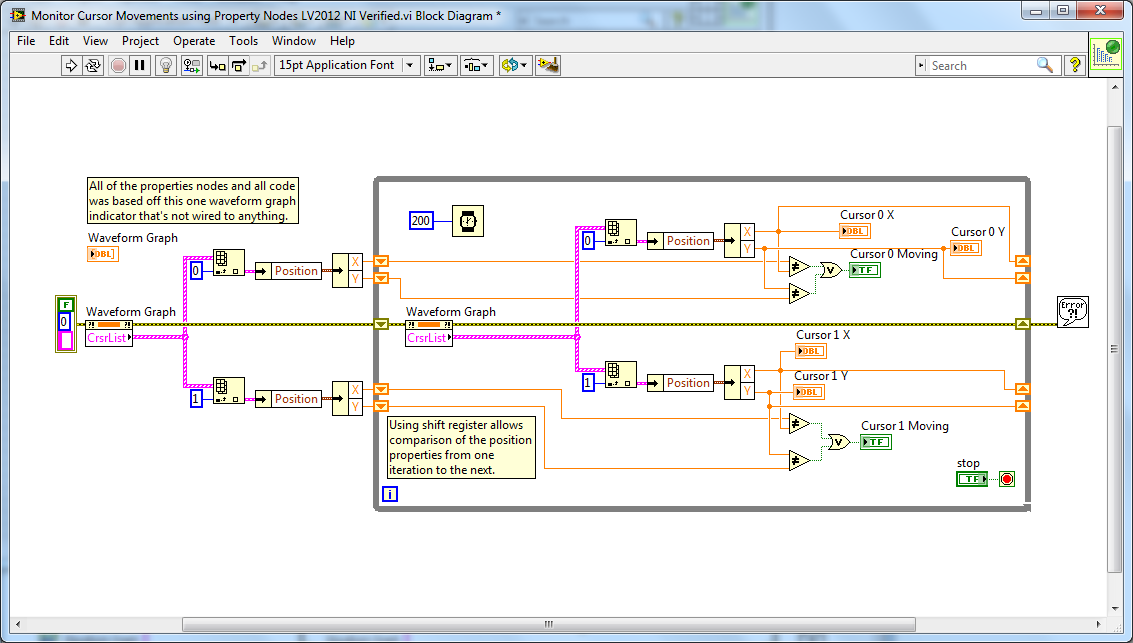This screenshot has width=1133, height=643.
Task: Select the Cursor 1 Moving boolean terminal
Action: (x=876, y=442)
